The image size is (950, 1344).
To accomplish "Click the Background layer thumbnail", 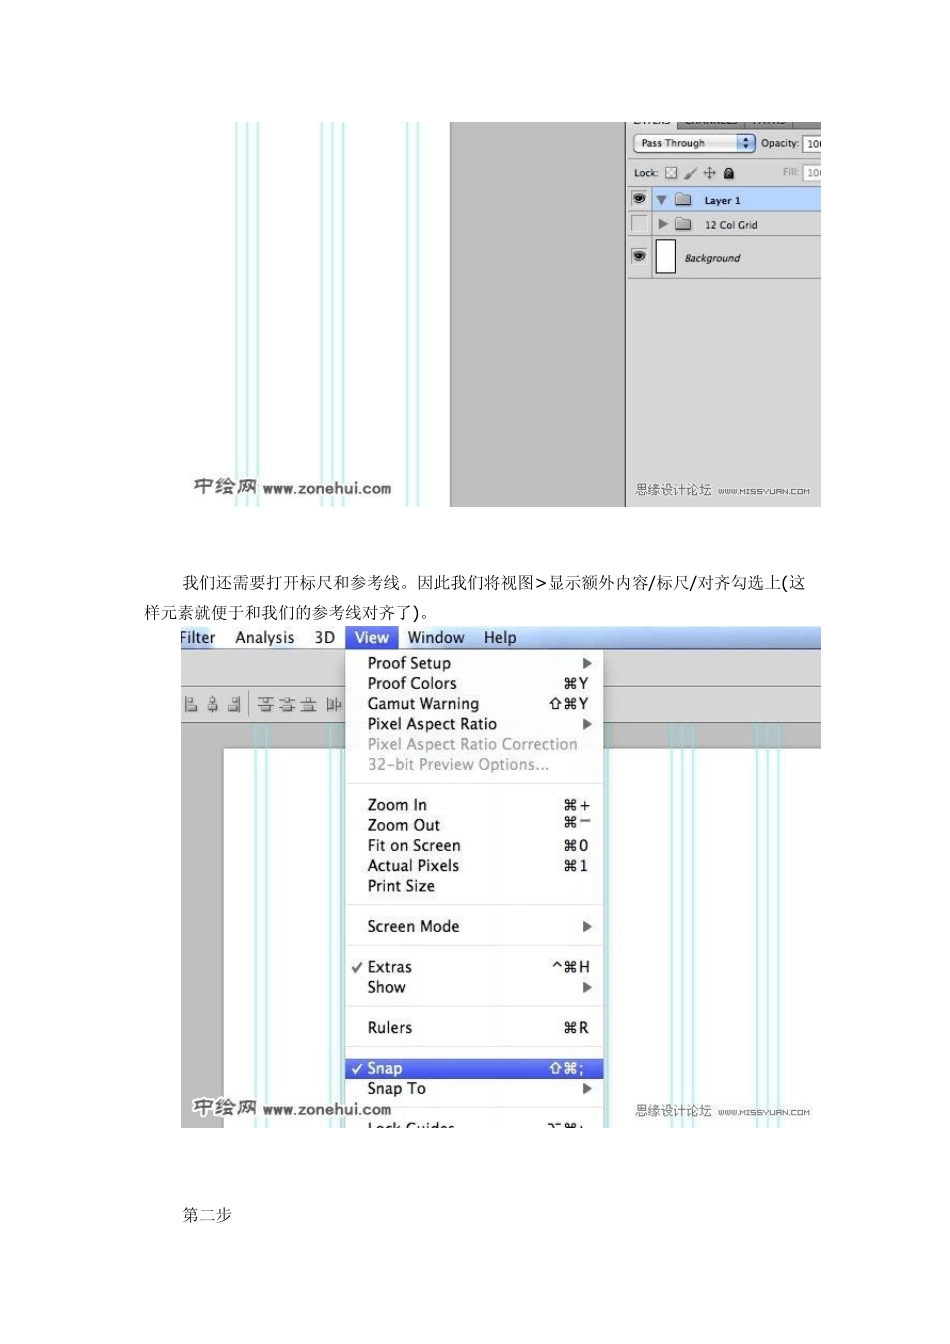I will pos(665,257).
